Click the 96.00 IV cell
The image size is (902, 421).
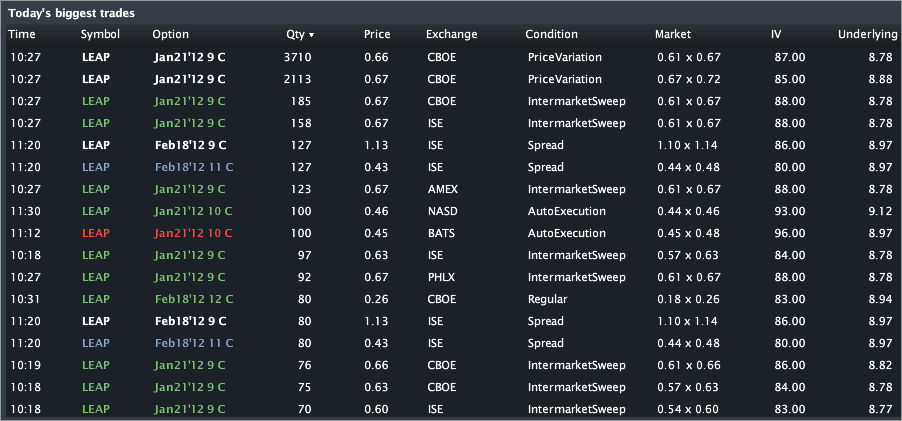click(x=791, y=233)
